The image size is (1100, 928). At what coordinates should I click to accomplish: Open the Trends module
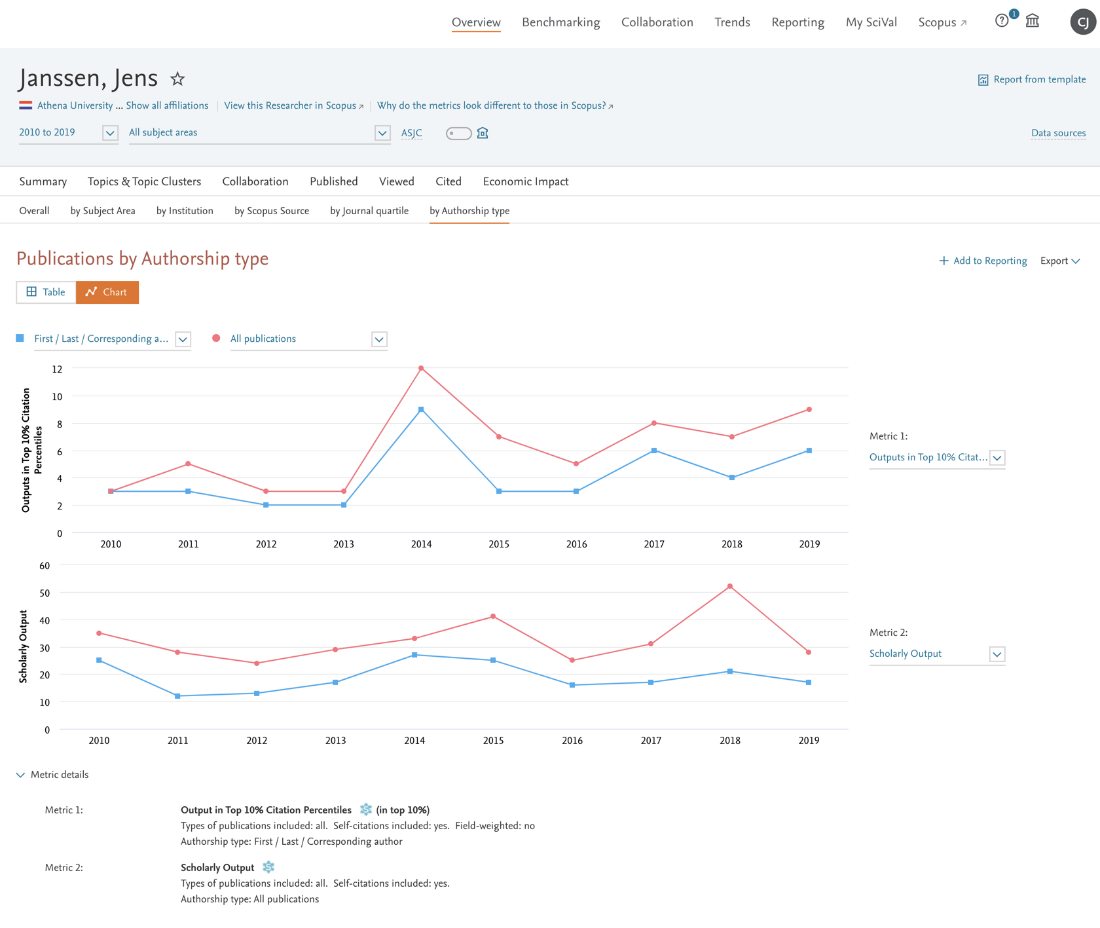(732, 22)
